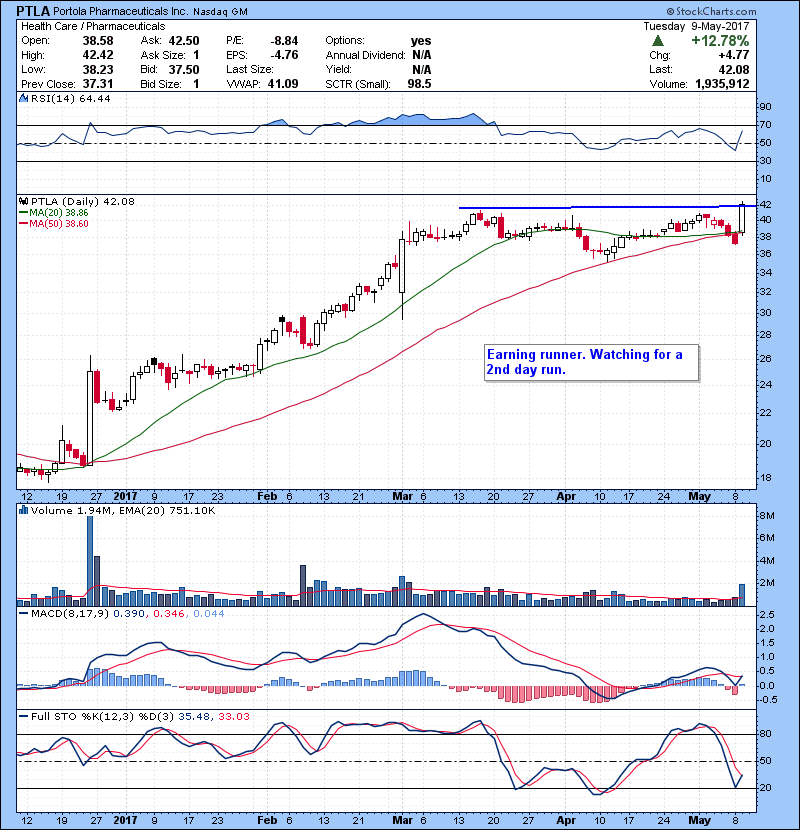This screenshot has height=830, width=800.
Task: Click the date Tuesday 9-May-2017
Action: pos(696,26)
